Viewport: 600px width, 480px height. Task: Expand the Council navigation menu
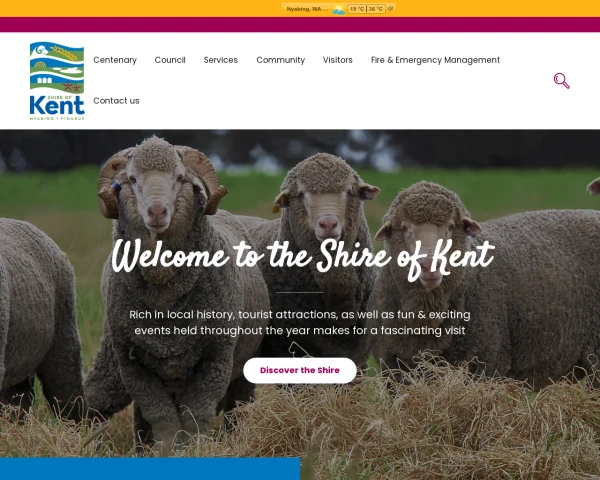coord(170,60)
